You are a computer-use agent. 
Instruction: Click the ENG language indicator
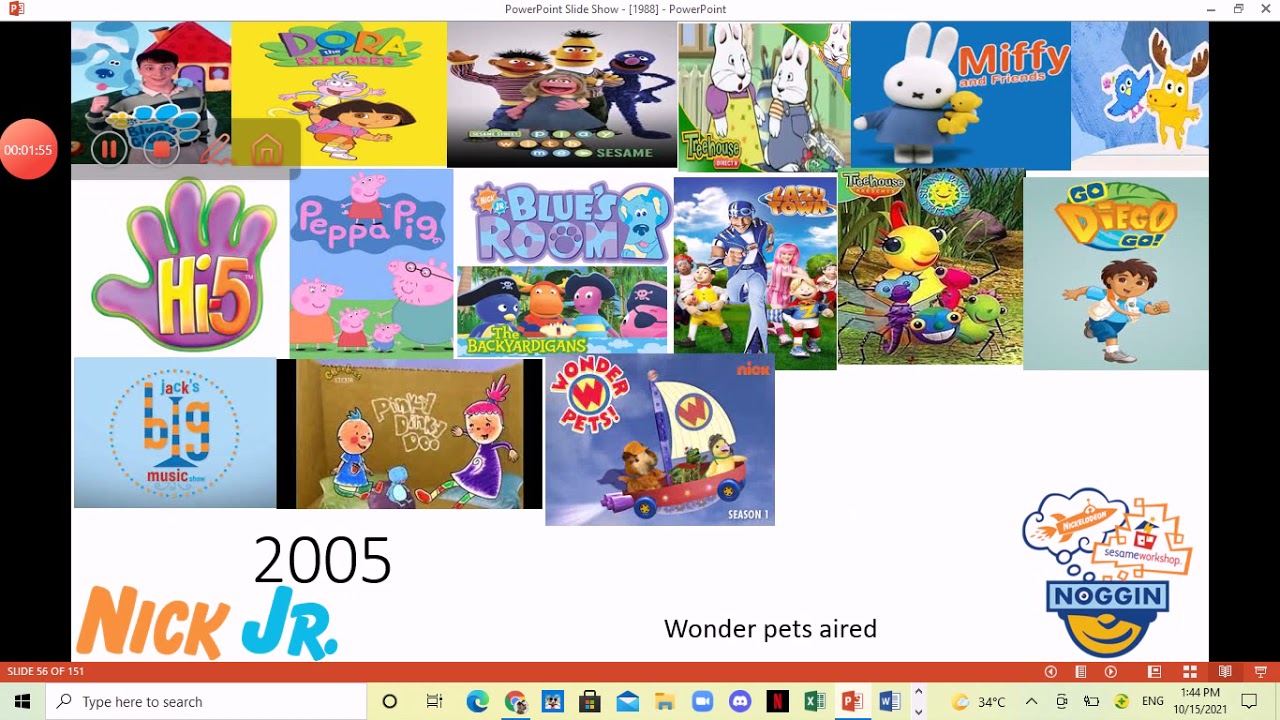click(1152, 702)
